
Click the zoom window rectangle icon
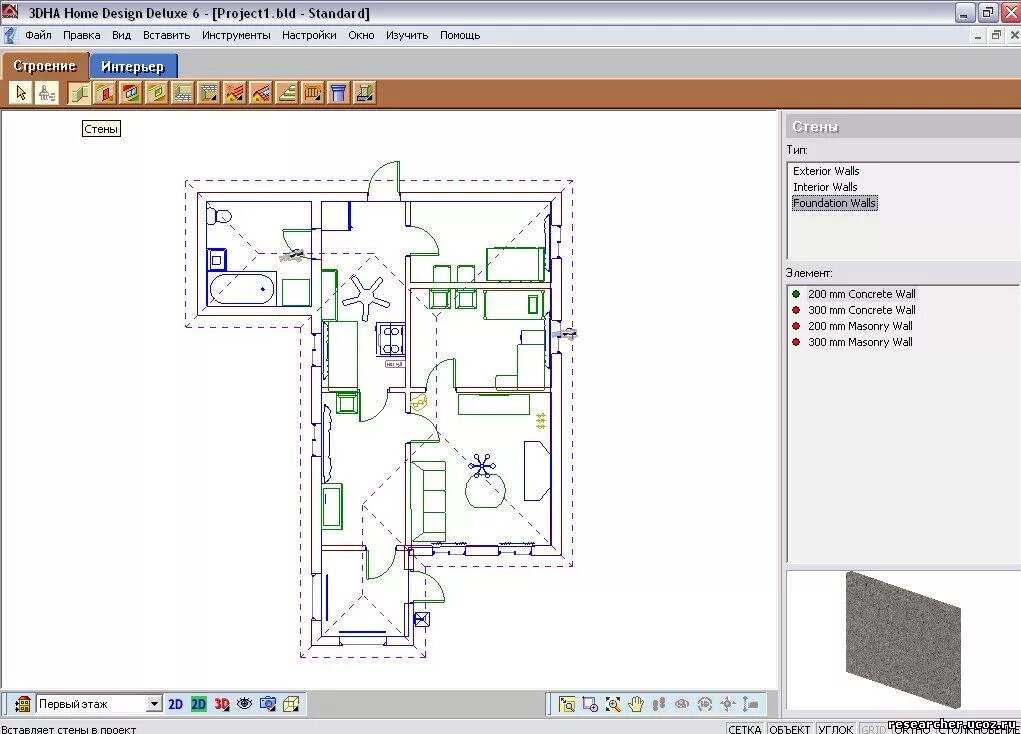[590, 704]
